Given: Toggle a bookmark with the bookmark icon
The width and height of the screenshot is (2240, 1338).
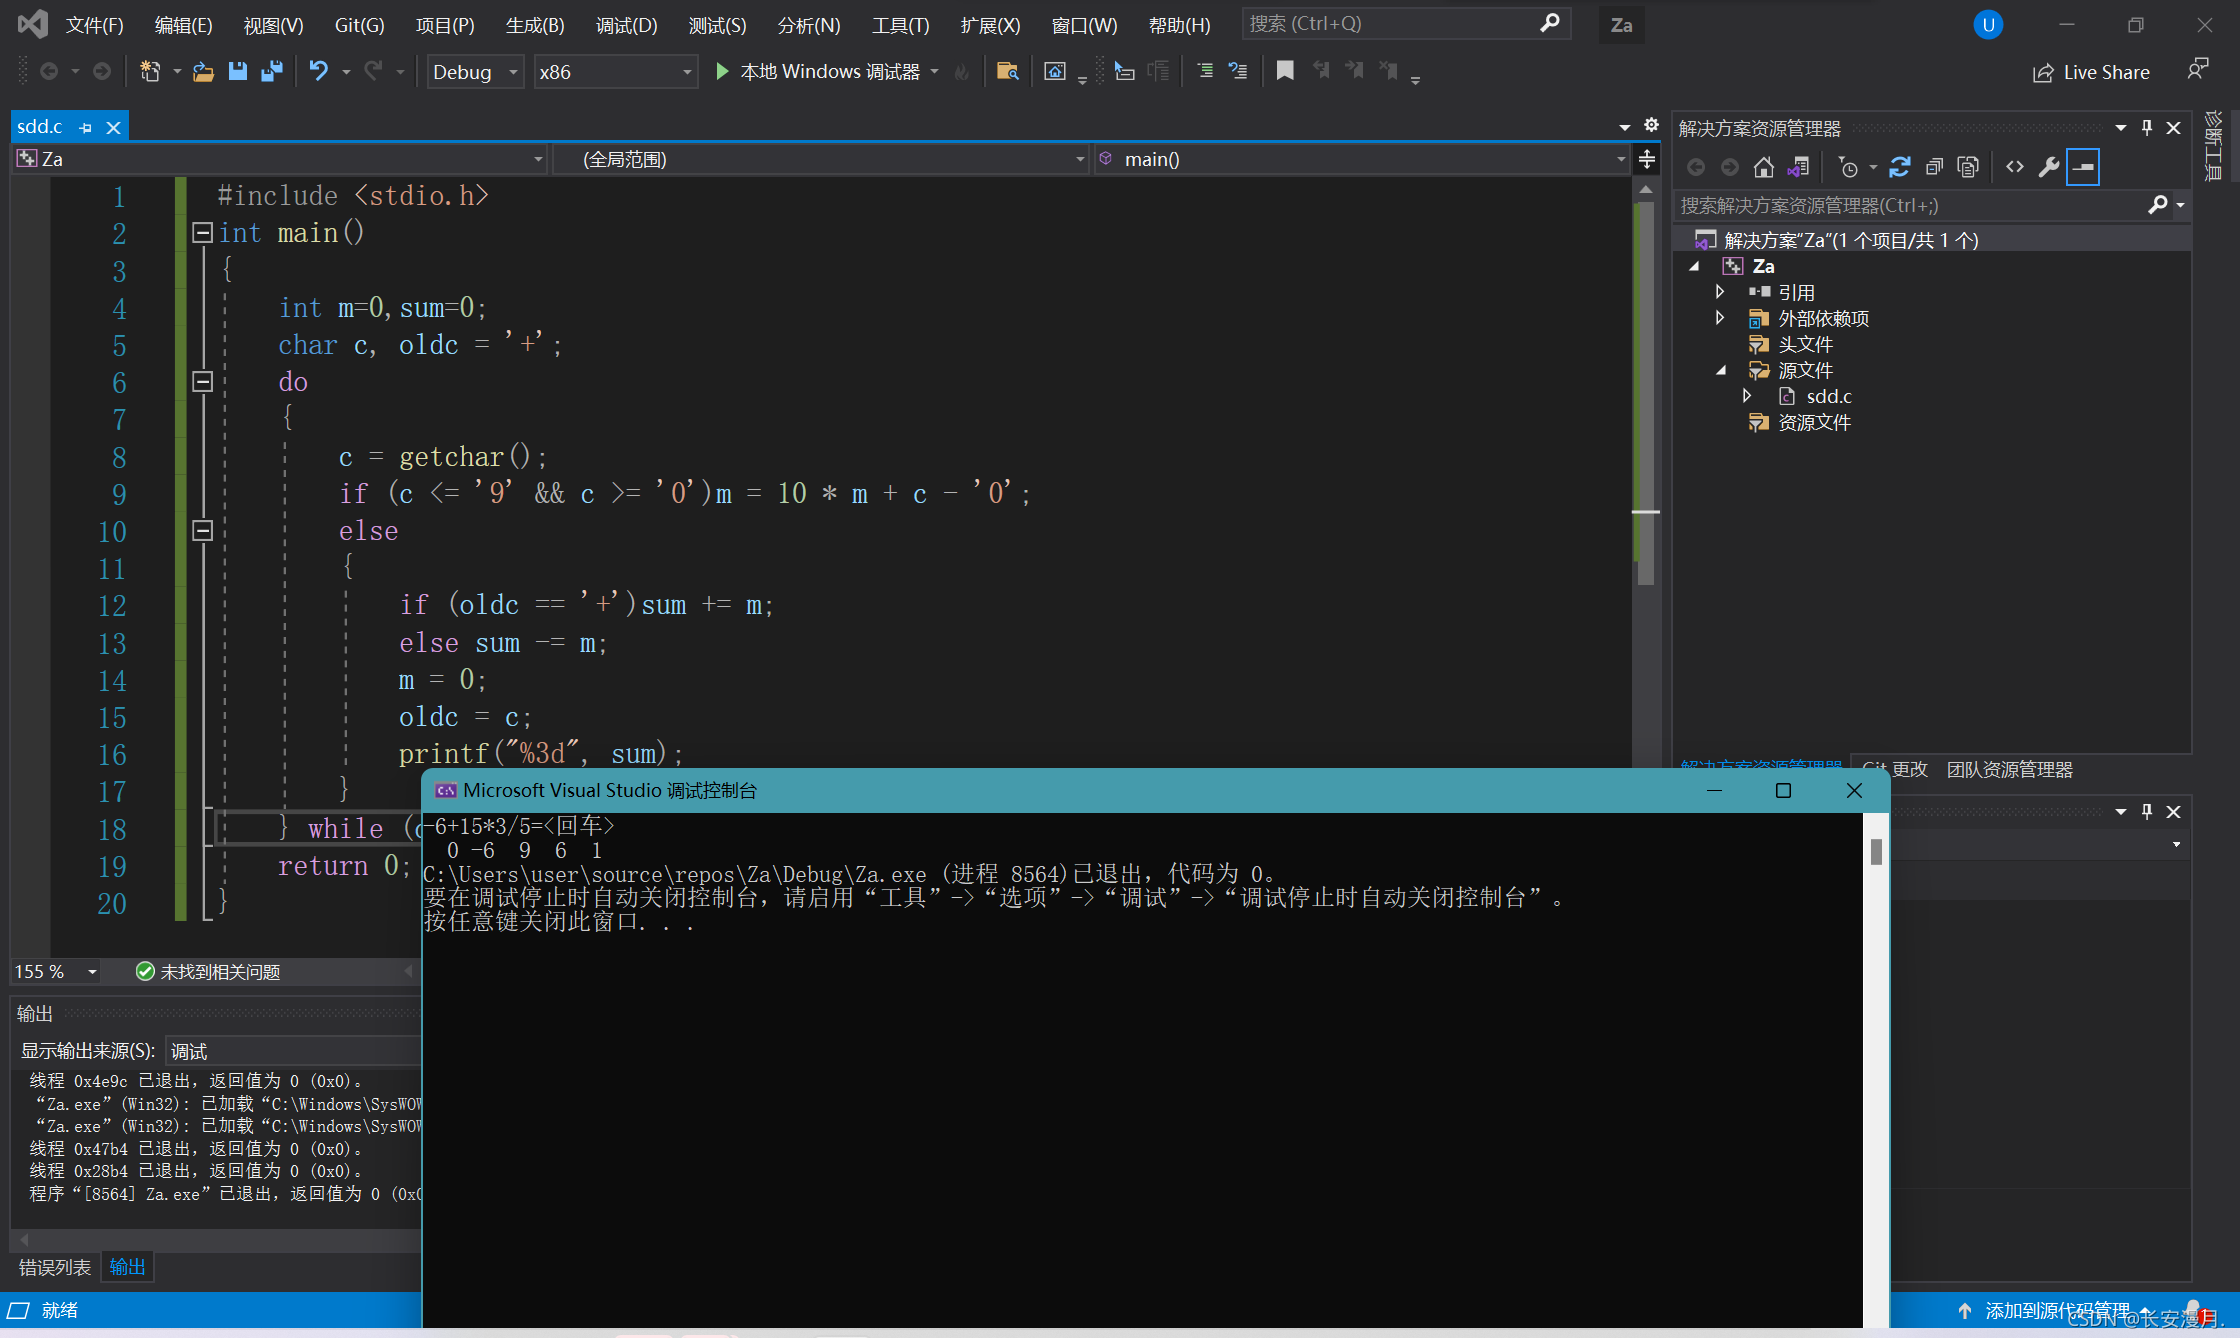Looking at the screenshot, I should (1285, 71).
